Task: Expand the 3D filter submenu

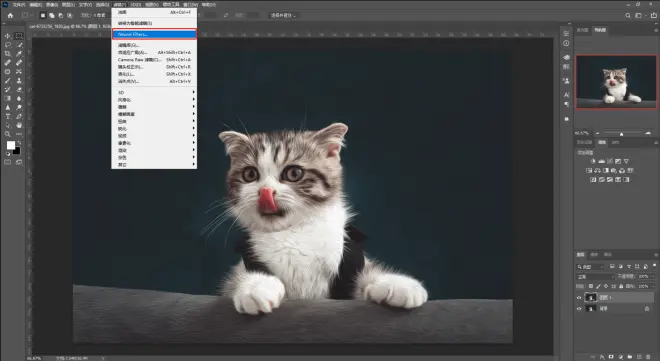Action: pos(154,92)
